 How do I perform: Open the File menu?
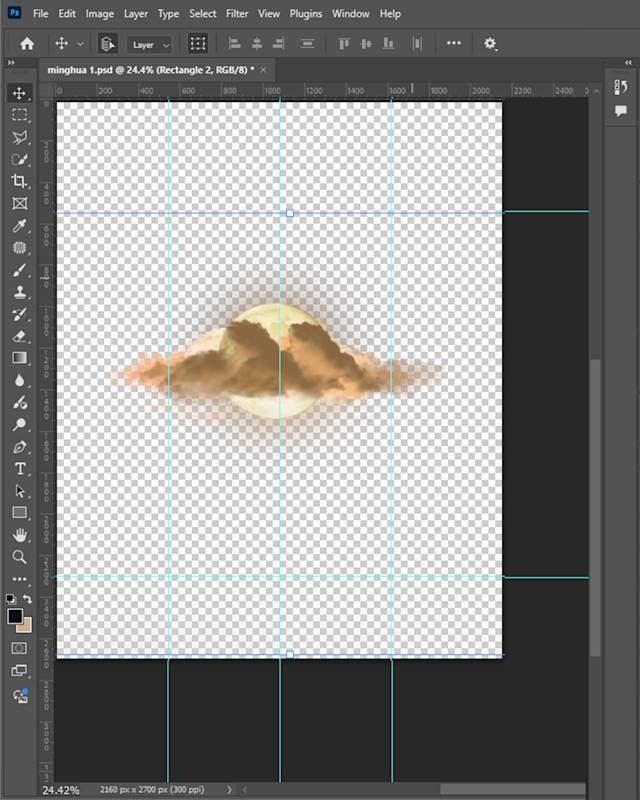(x=40, y=14)
